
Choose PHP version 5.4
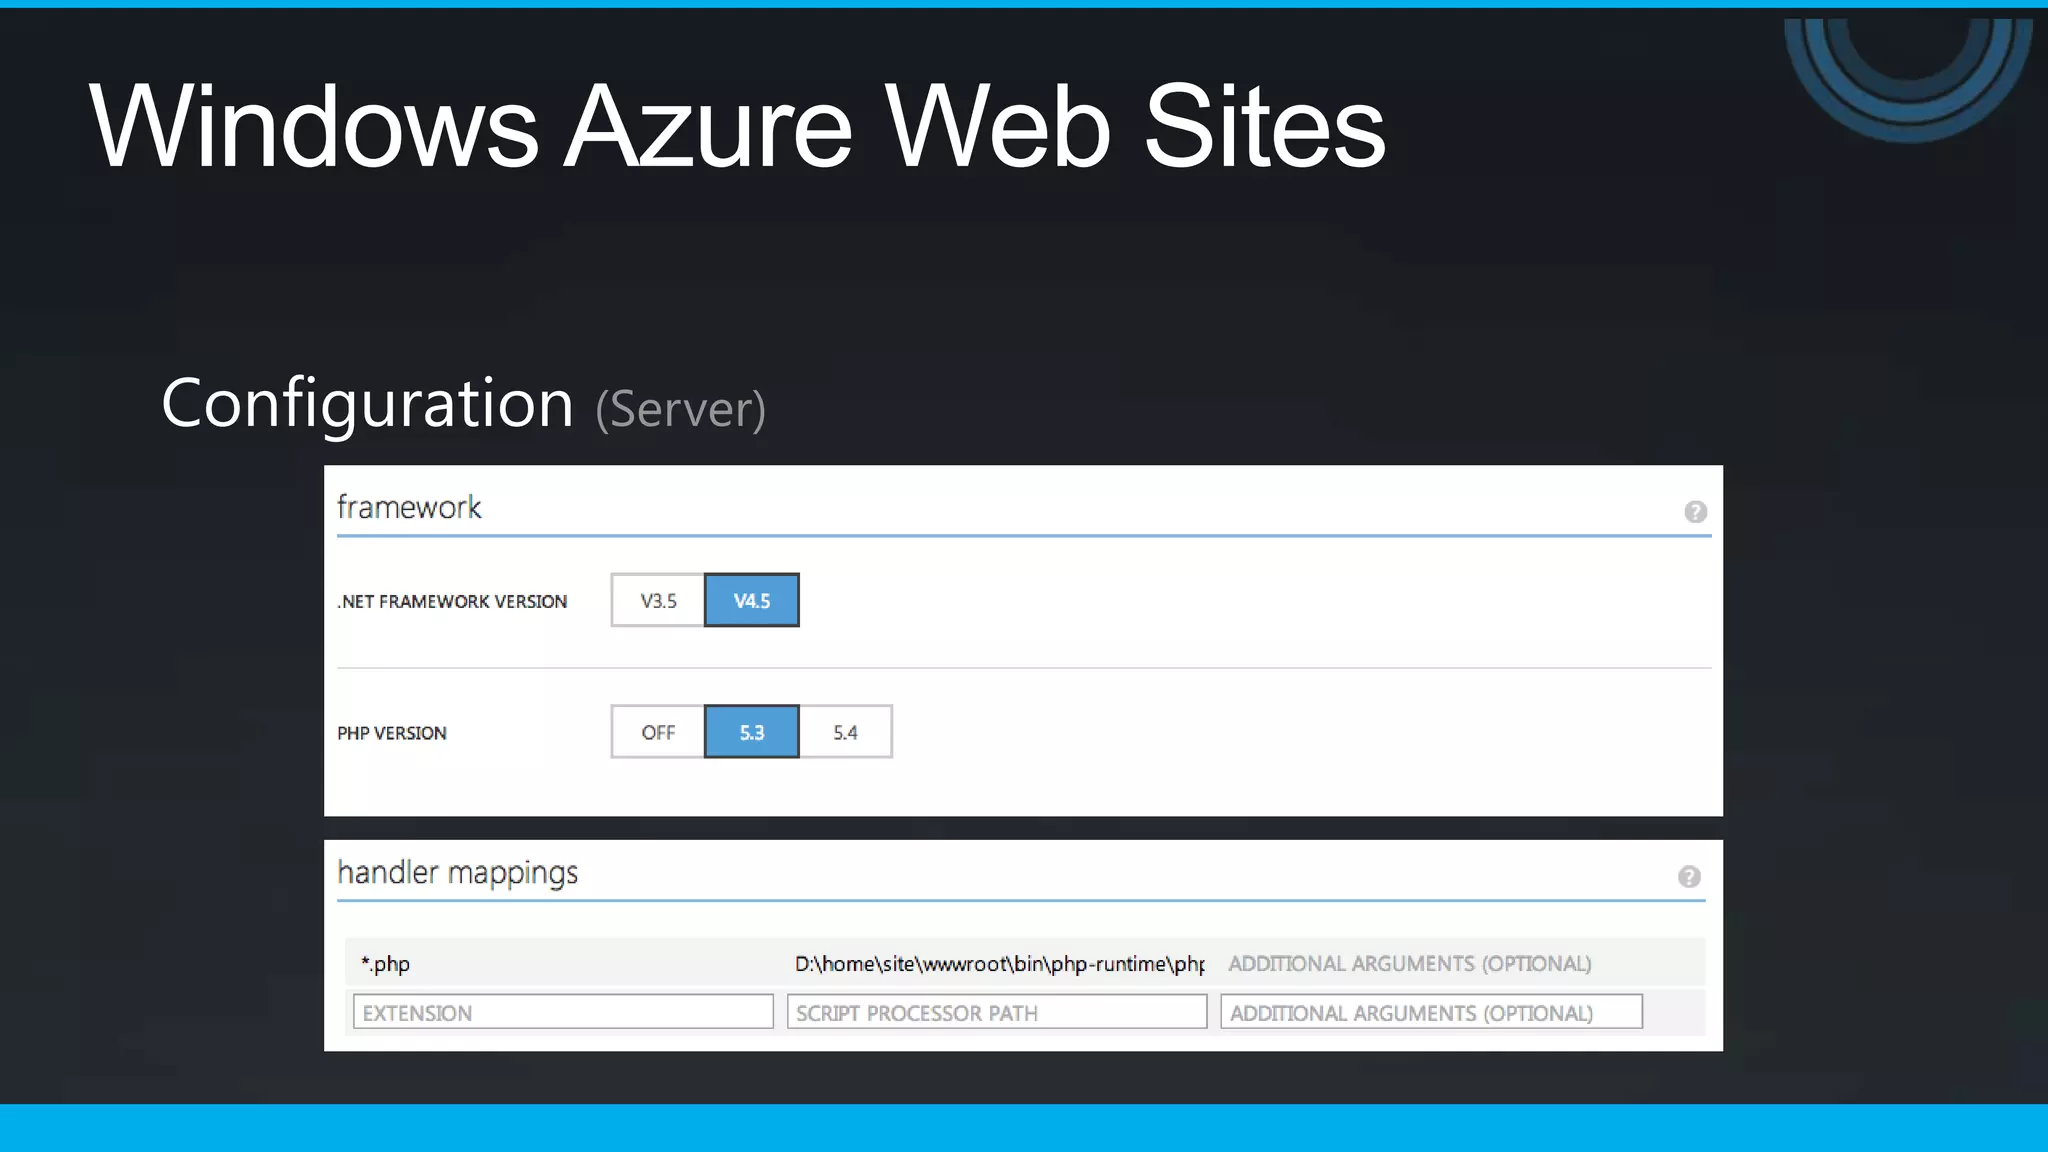coord(846,732)
